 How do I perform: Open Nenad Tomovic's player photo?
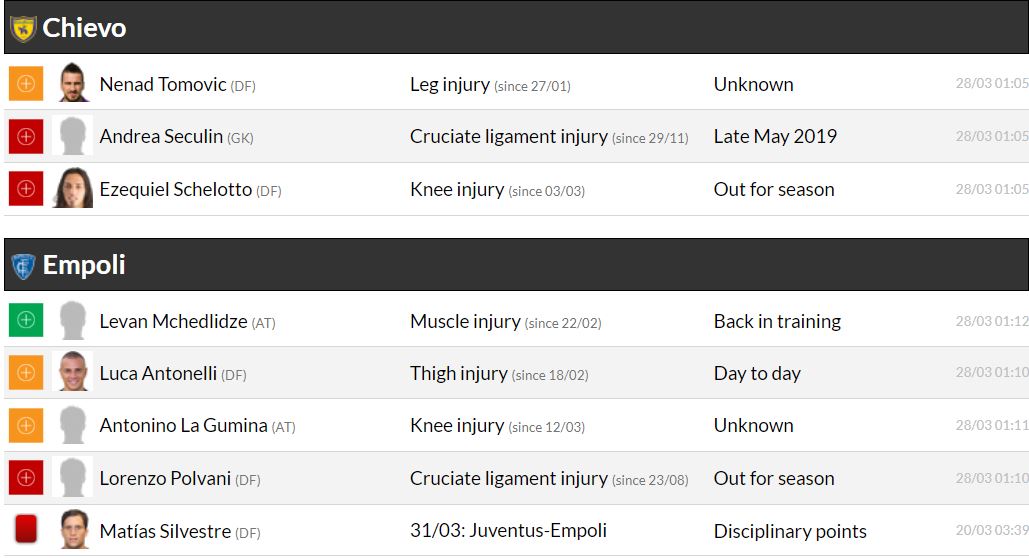[x=72, y=84]
